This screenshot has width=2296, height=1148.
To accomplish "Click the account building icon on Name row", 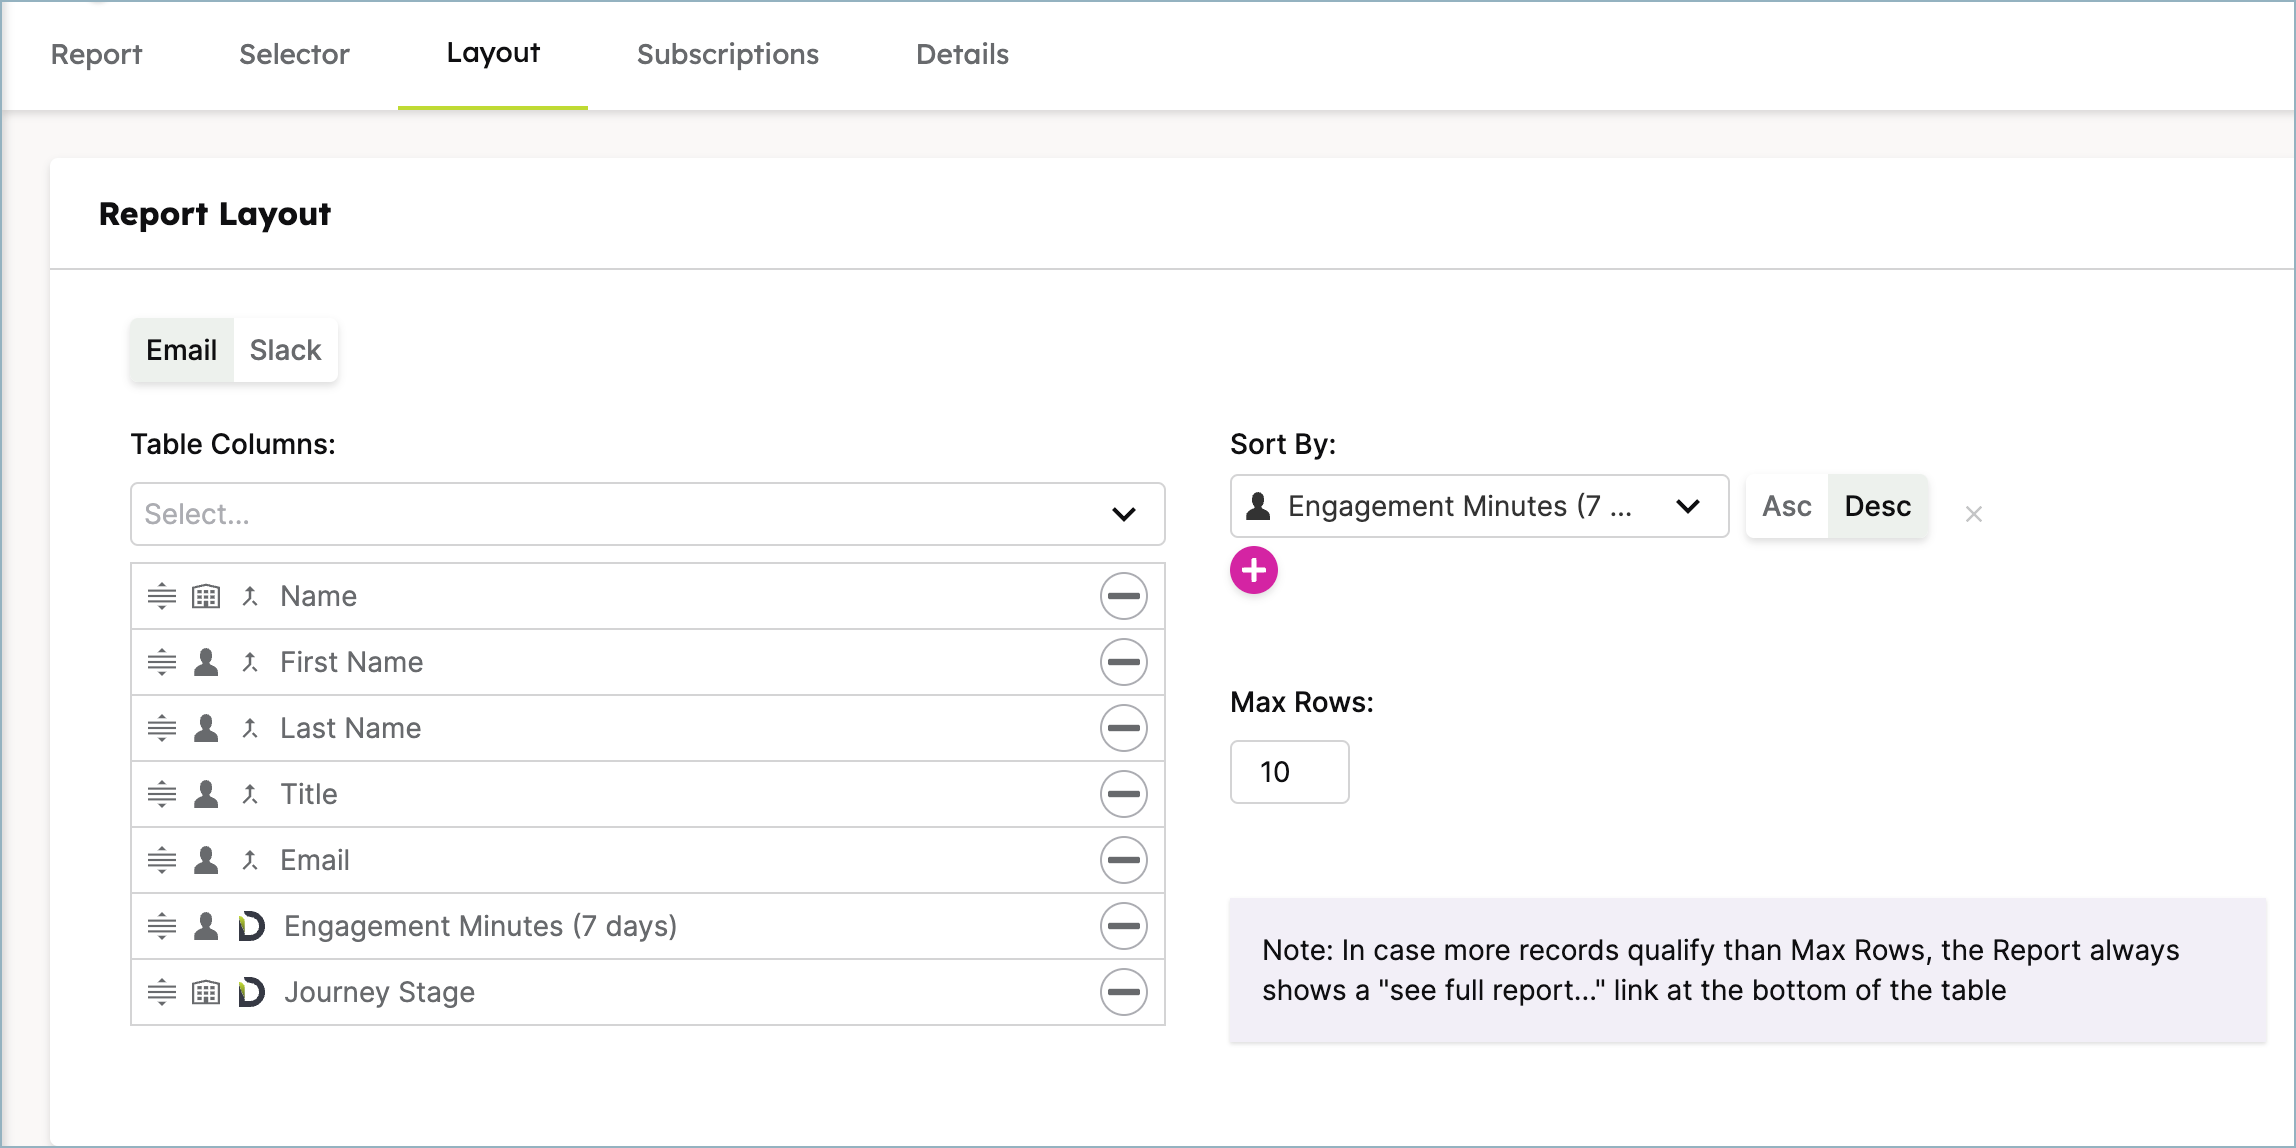I will (206, 596).
